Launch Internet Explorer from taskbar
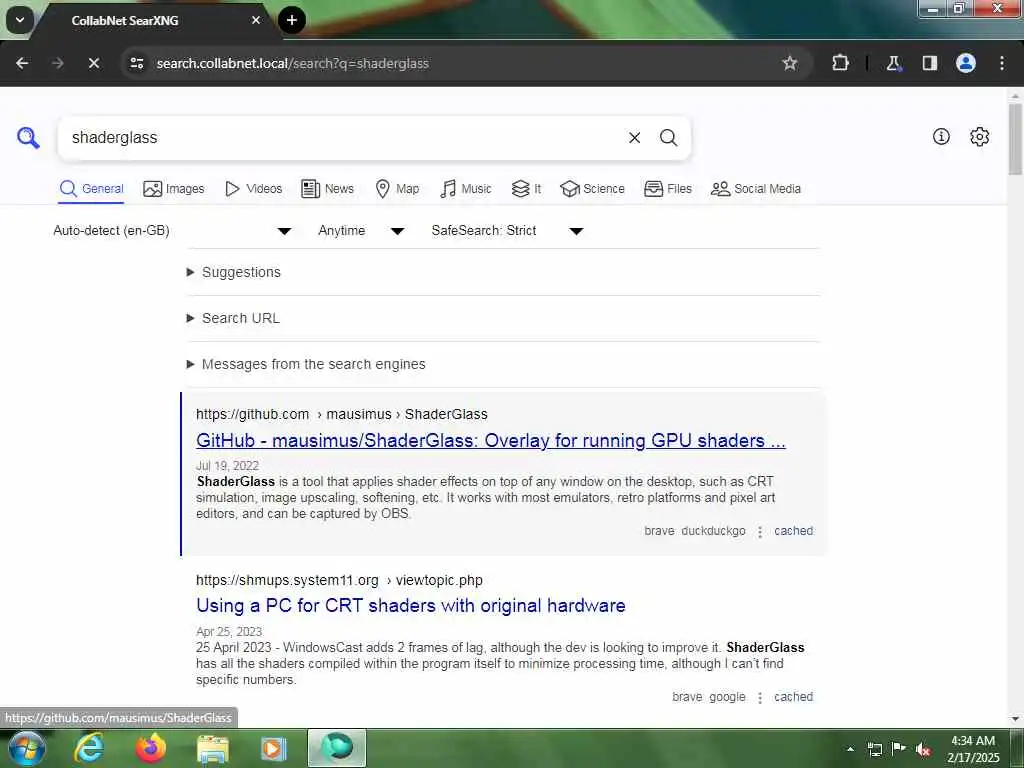This screenshot has height=768, width=1024. pos(88,748)
